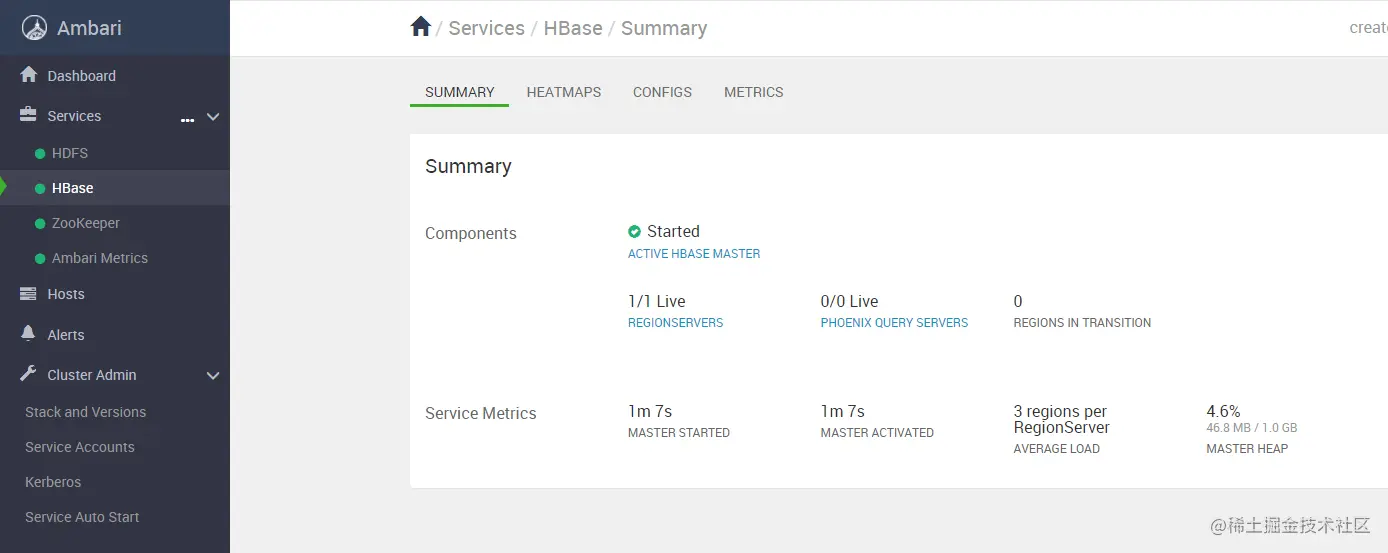Click the Ambari title text

[x=89, y=28]
